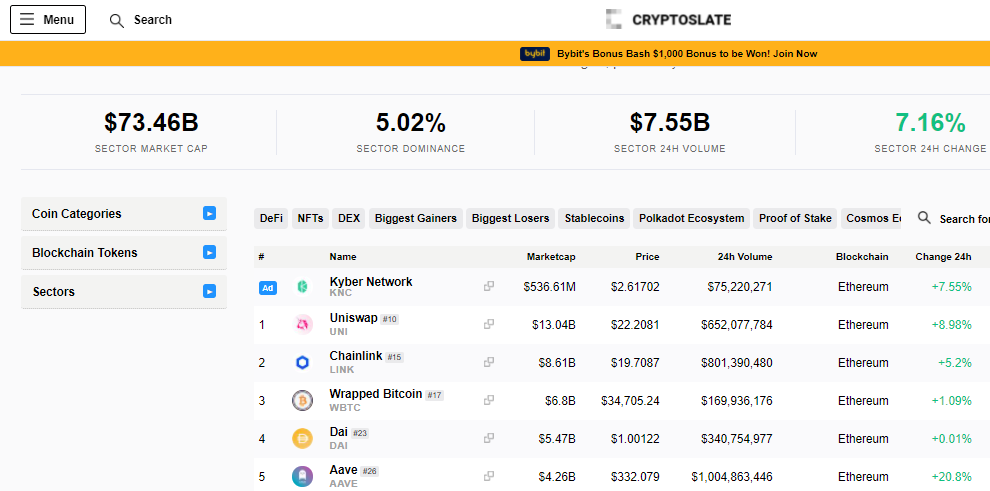990x491 pixels.
Task: Click the #15 rank badge next to Chainlink
Action: (x=394, y=357)
